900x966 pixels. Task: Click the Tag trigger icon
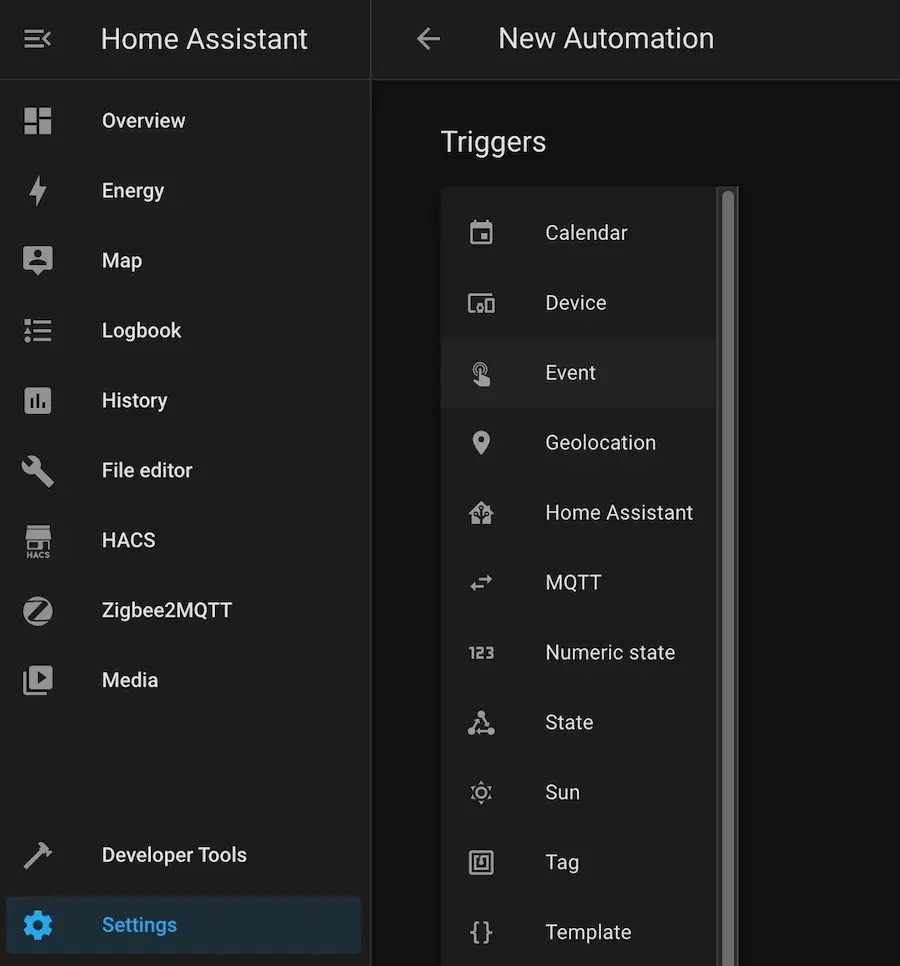(481, 863)
